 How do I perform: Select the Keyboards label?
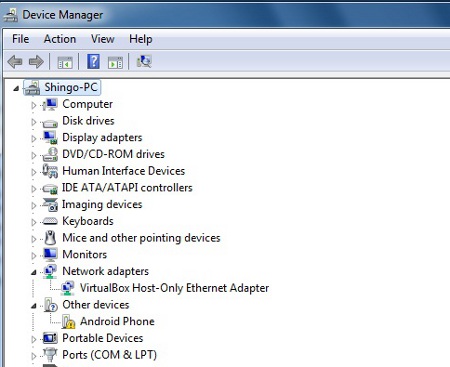pyautogui.click(x=88, y=221)
